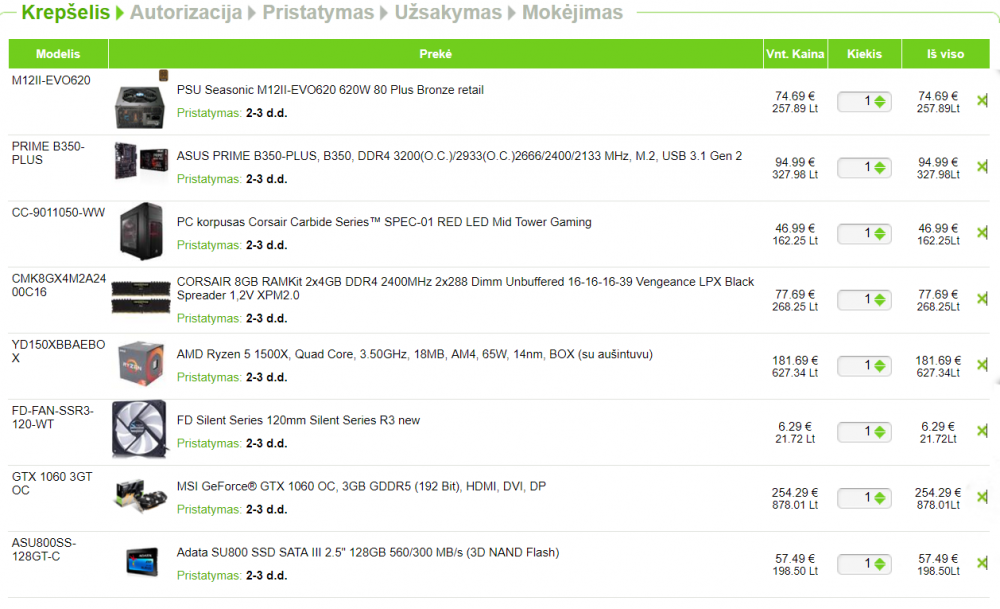Delete the MSI GeForce GTX 1060 row
Screen dimensions: 1000x609
982,497
